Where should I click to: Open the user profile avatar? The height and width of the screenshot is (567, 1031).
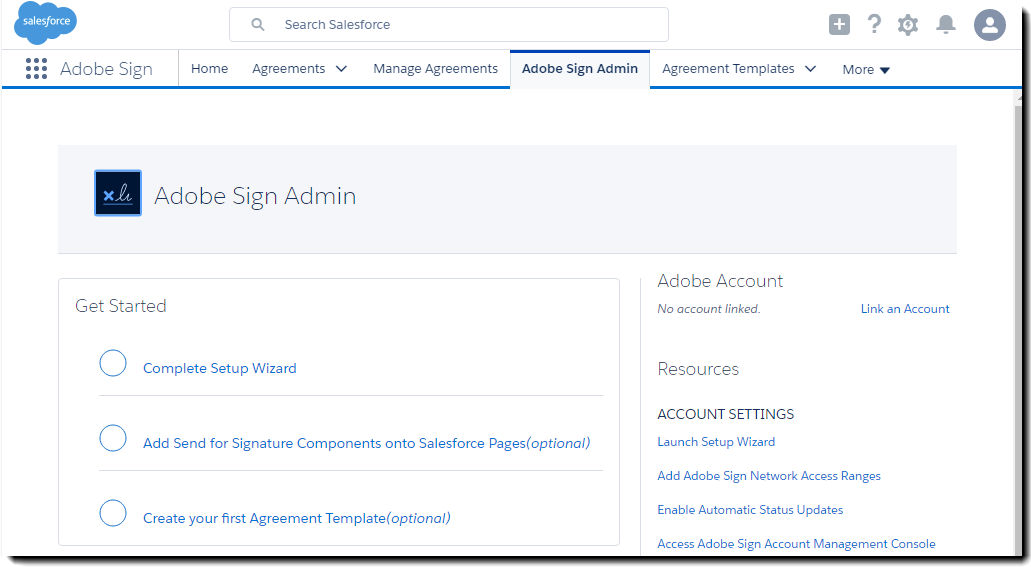(x=990, y=25)
